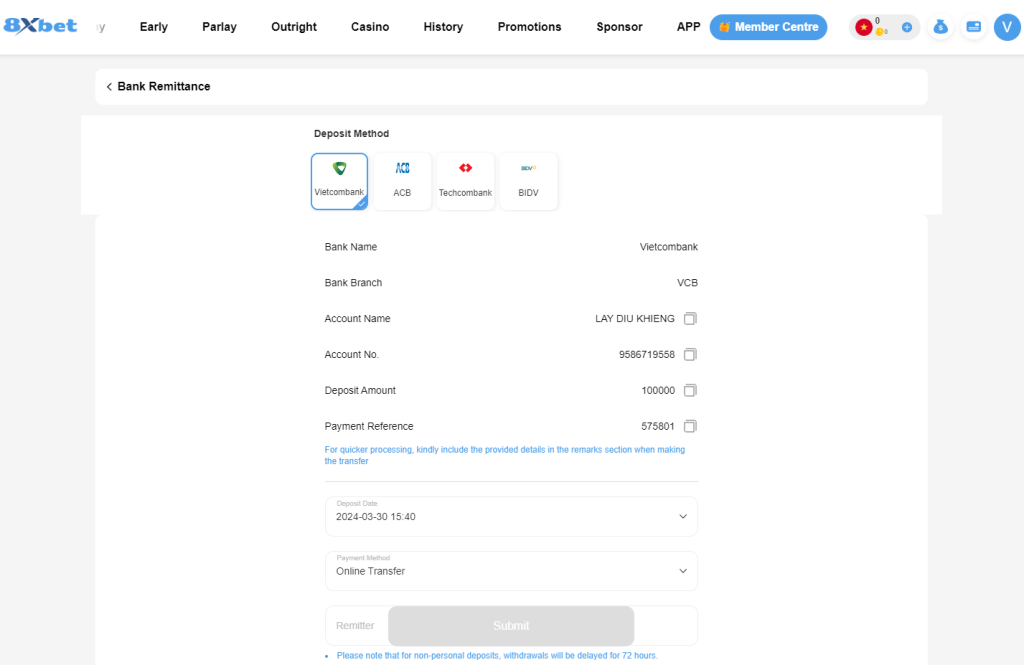Select Techcombank deposit method
The image size is (1024, 665).
click(465, 181)
